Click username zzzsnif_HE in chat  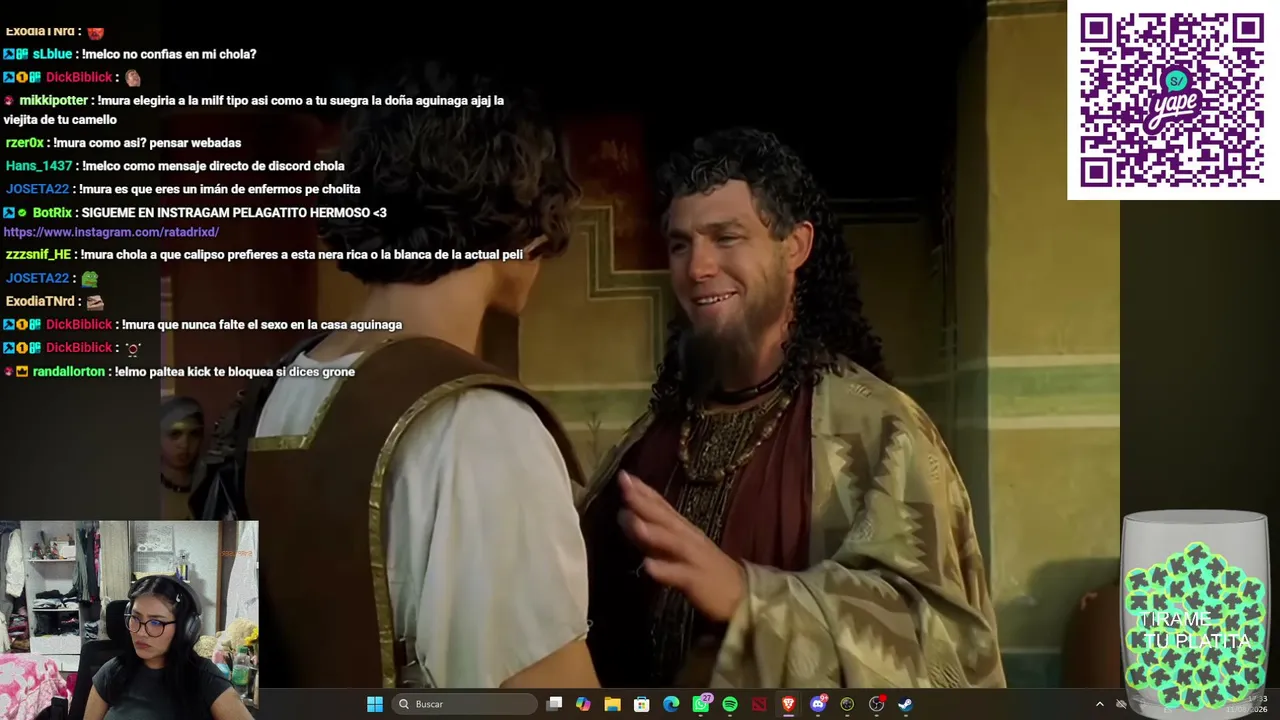click(38, 255)
